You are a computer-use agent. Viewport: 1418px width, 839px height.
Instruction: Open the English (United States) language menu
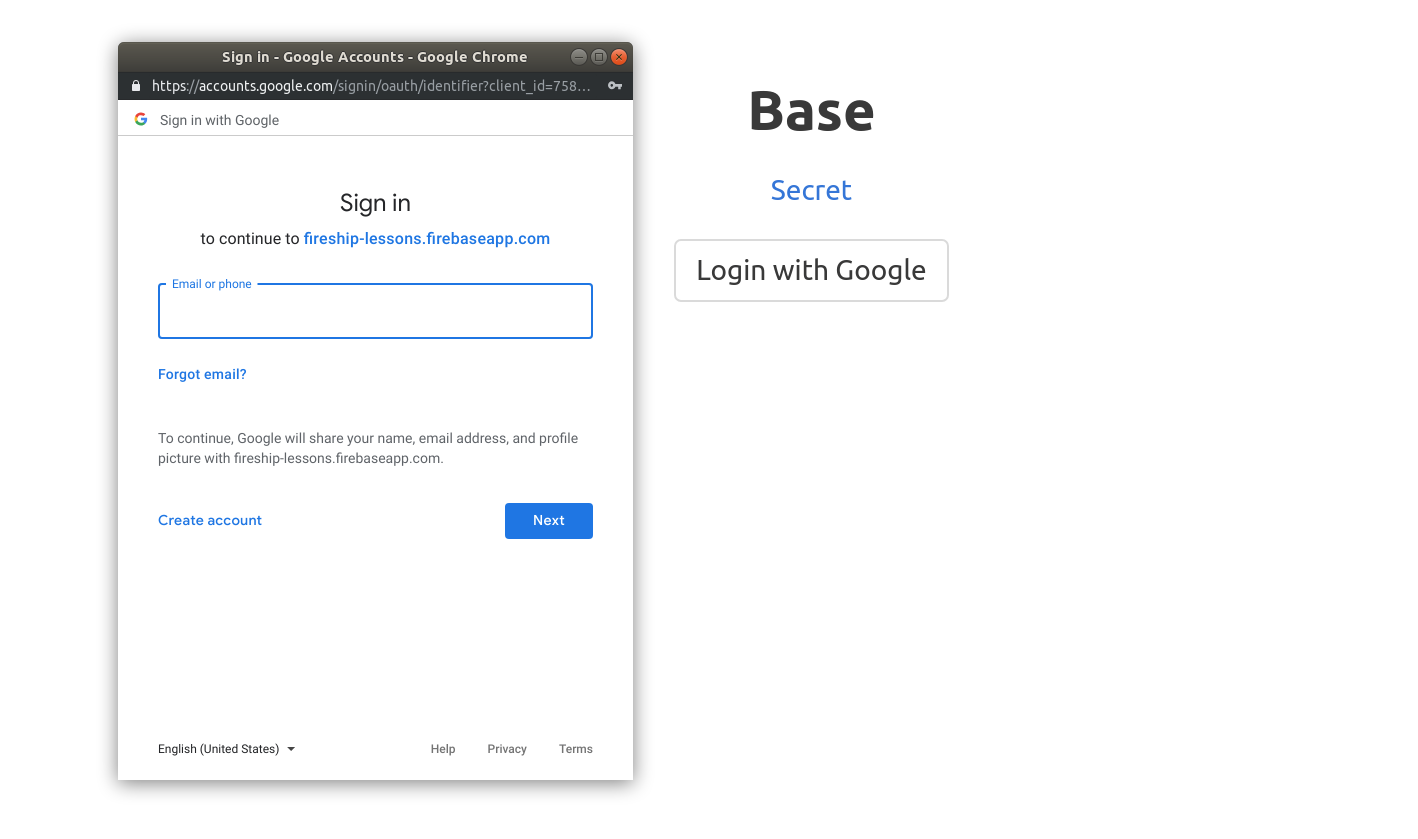[x=219, y=748]
